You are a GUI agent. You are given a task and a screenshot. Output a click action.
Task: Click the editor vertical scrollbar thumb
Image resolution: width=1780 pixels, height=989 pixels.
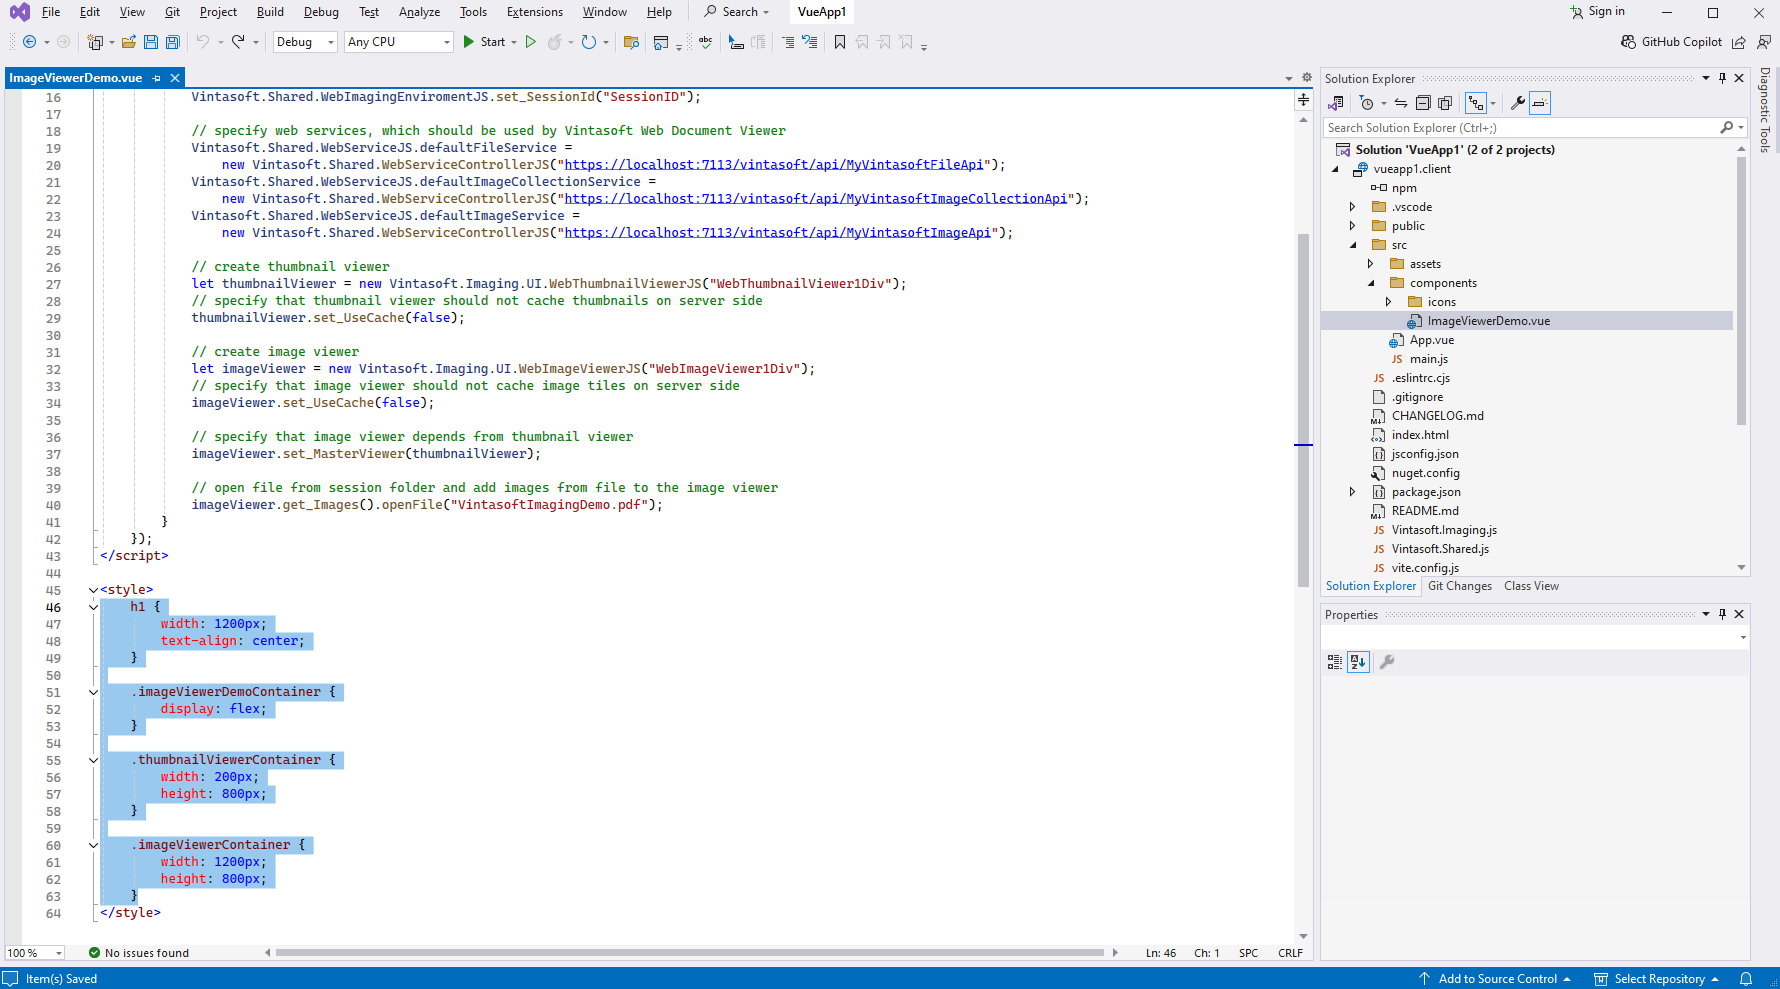(x=1303, y=410)
